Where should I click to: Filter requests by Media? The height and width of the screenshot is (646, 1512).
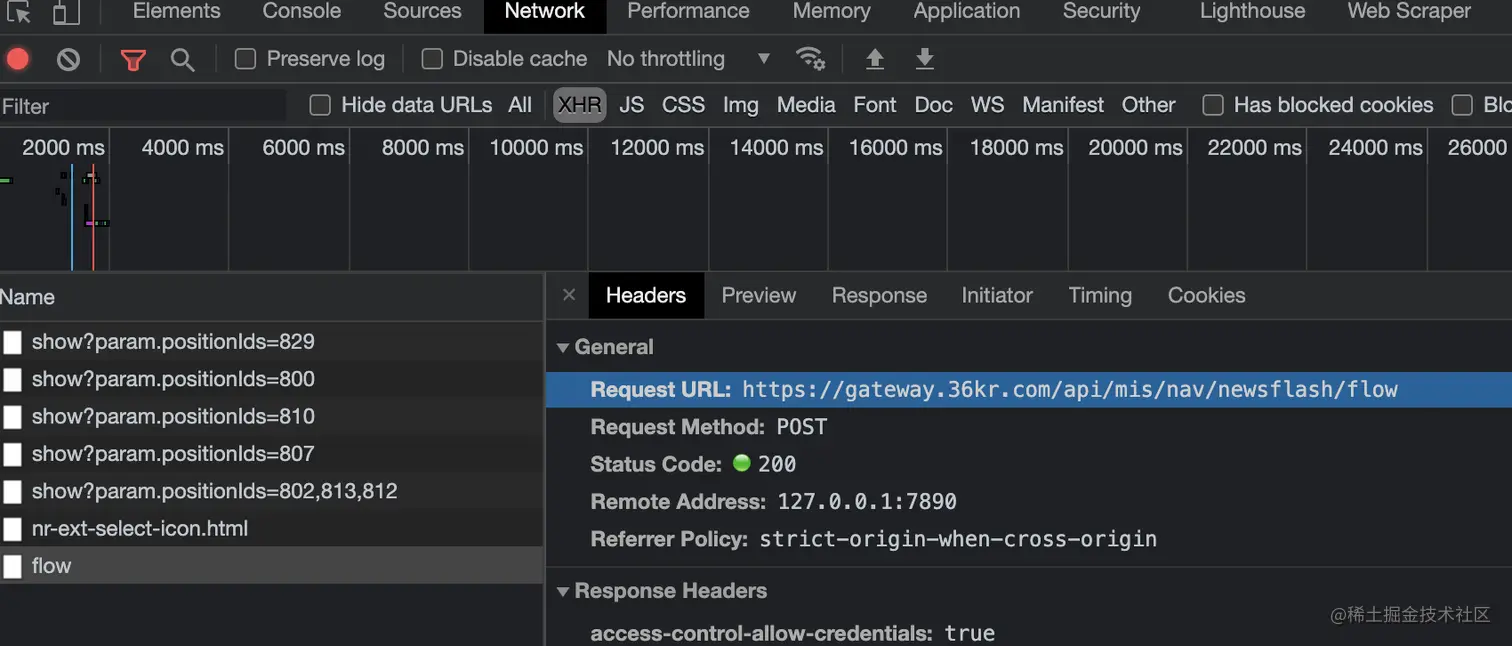[x=806, y=105]
